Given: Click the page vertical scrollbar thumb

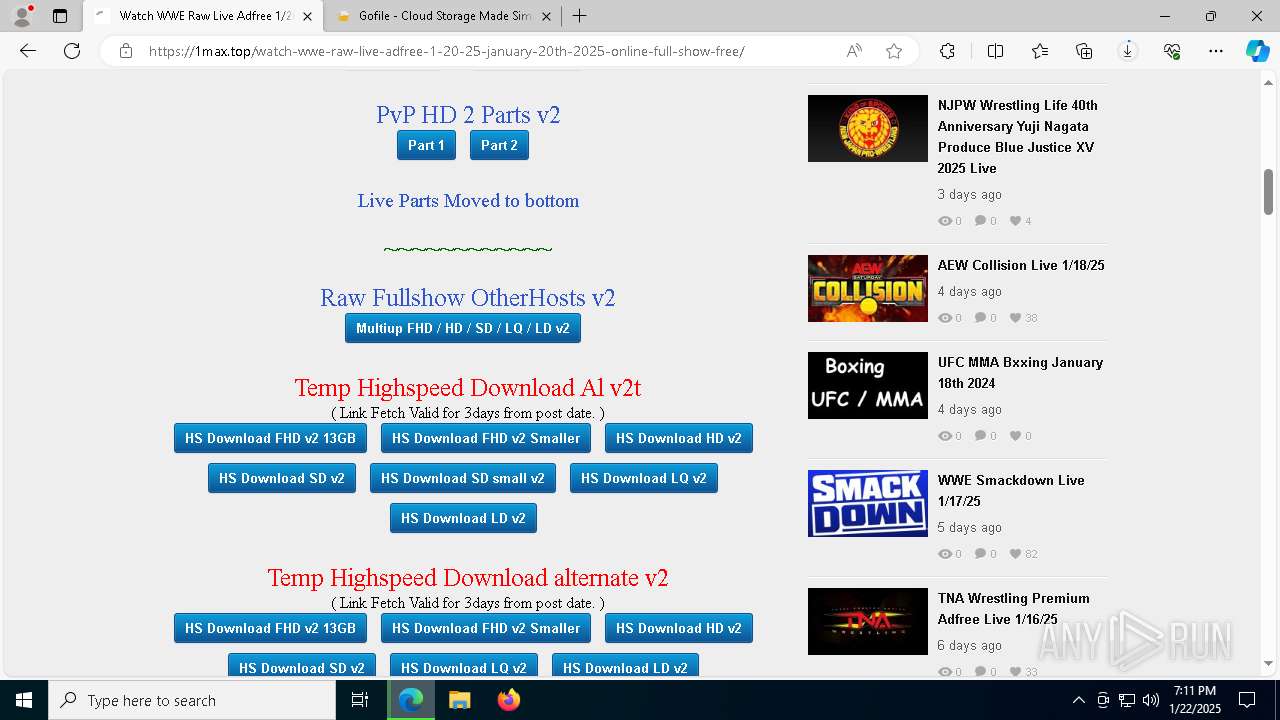Looking at the screenshot, I should point(1268,191).
